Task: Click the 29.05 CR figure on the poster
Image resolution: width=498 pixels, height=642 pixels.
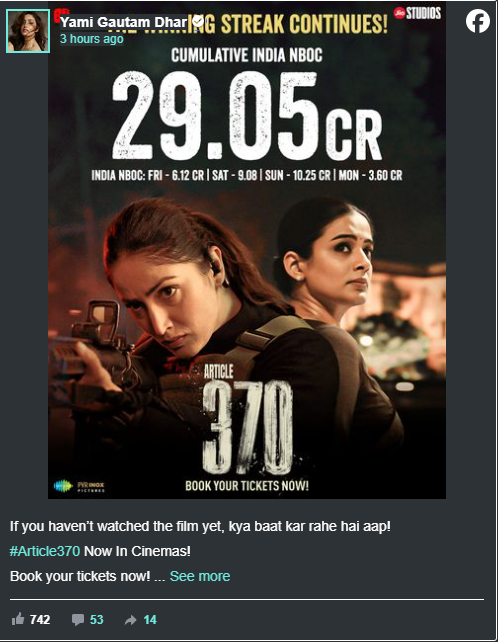Action: 247,116
